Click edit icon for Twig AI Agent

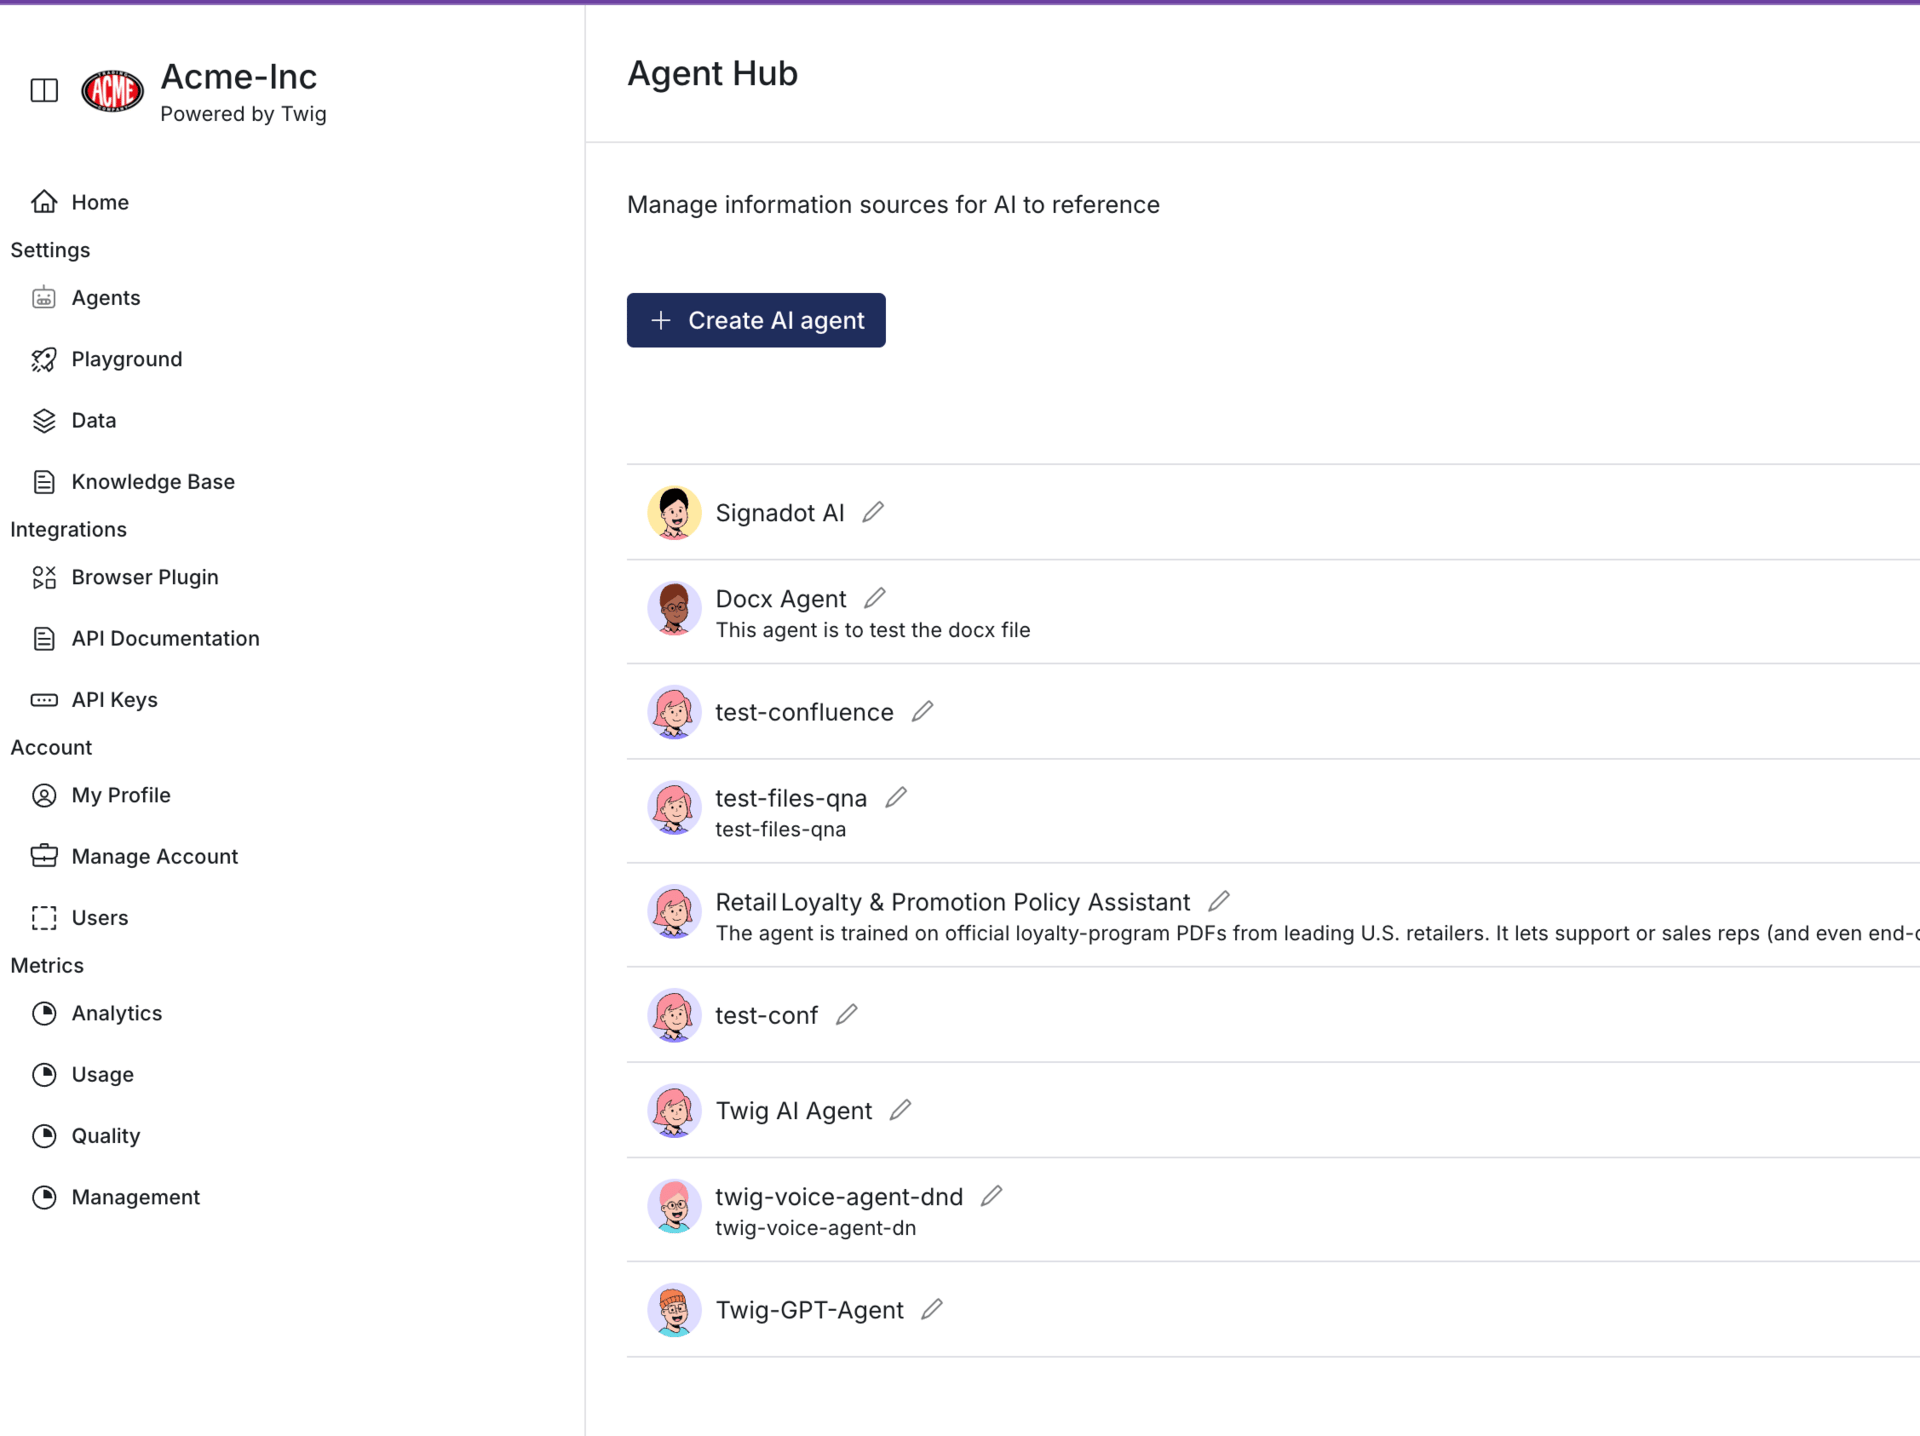(900, 1110)
